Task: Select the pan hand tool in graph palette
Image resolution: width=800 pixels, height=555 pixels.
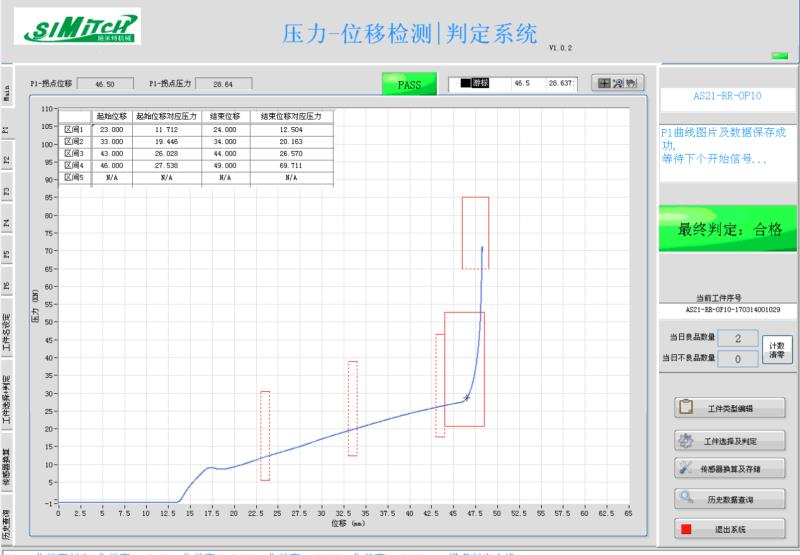Action: 633,83
